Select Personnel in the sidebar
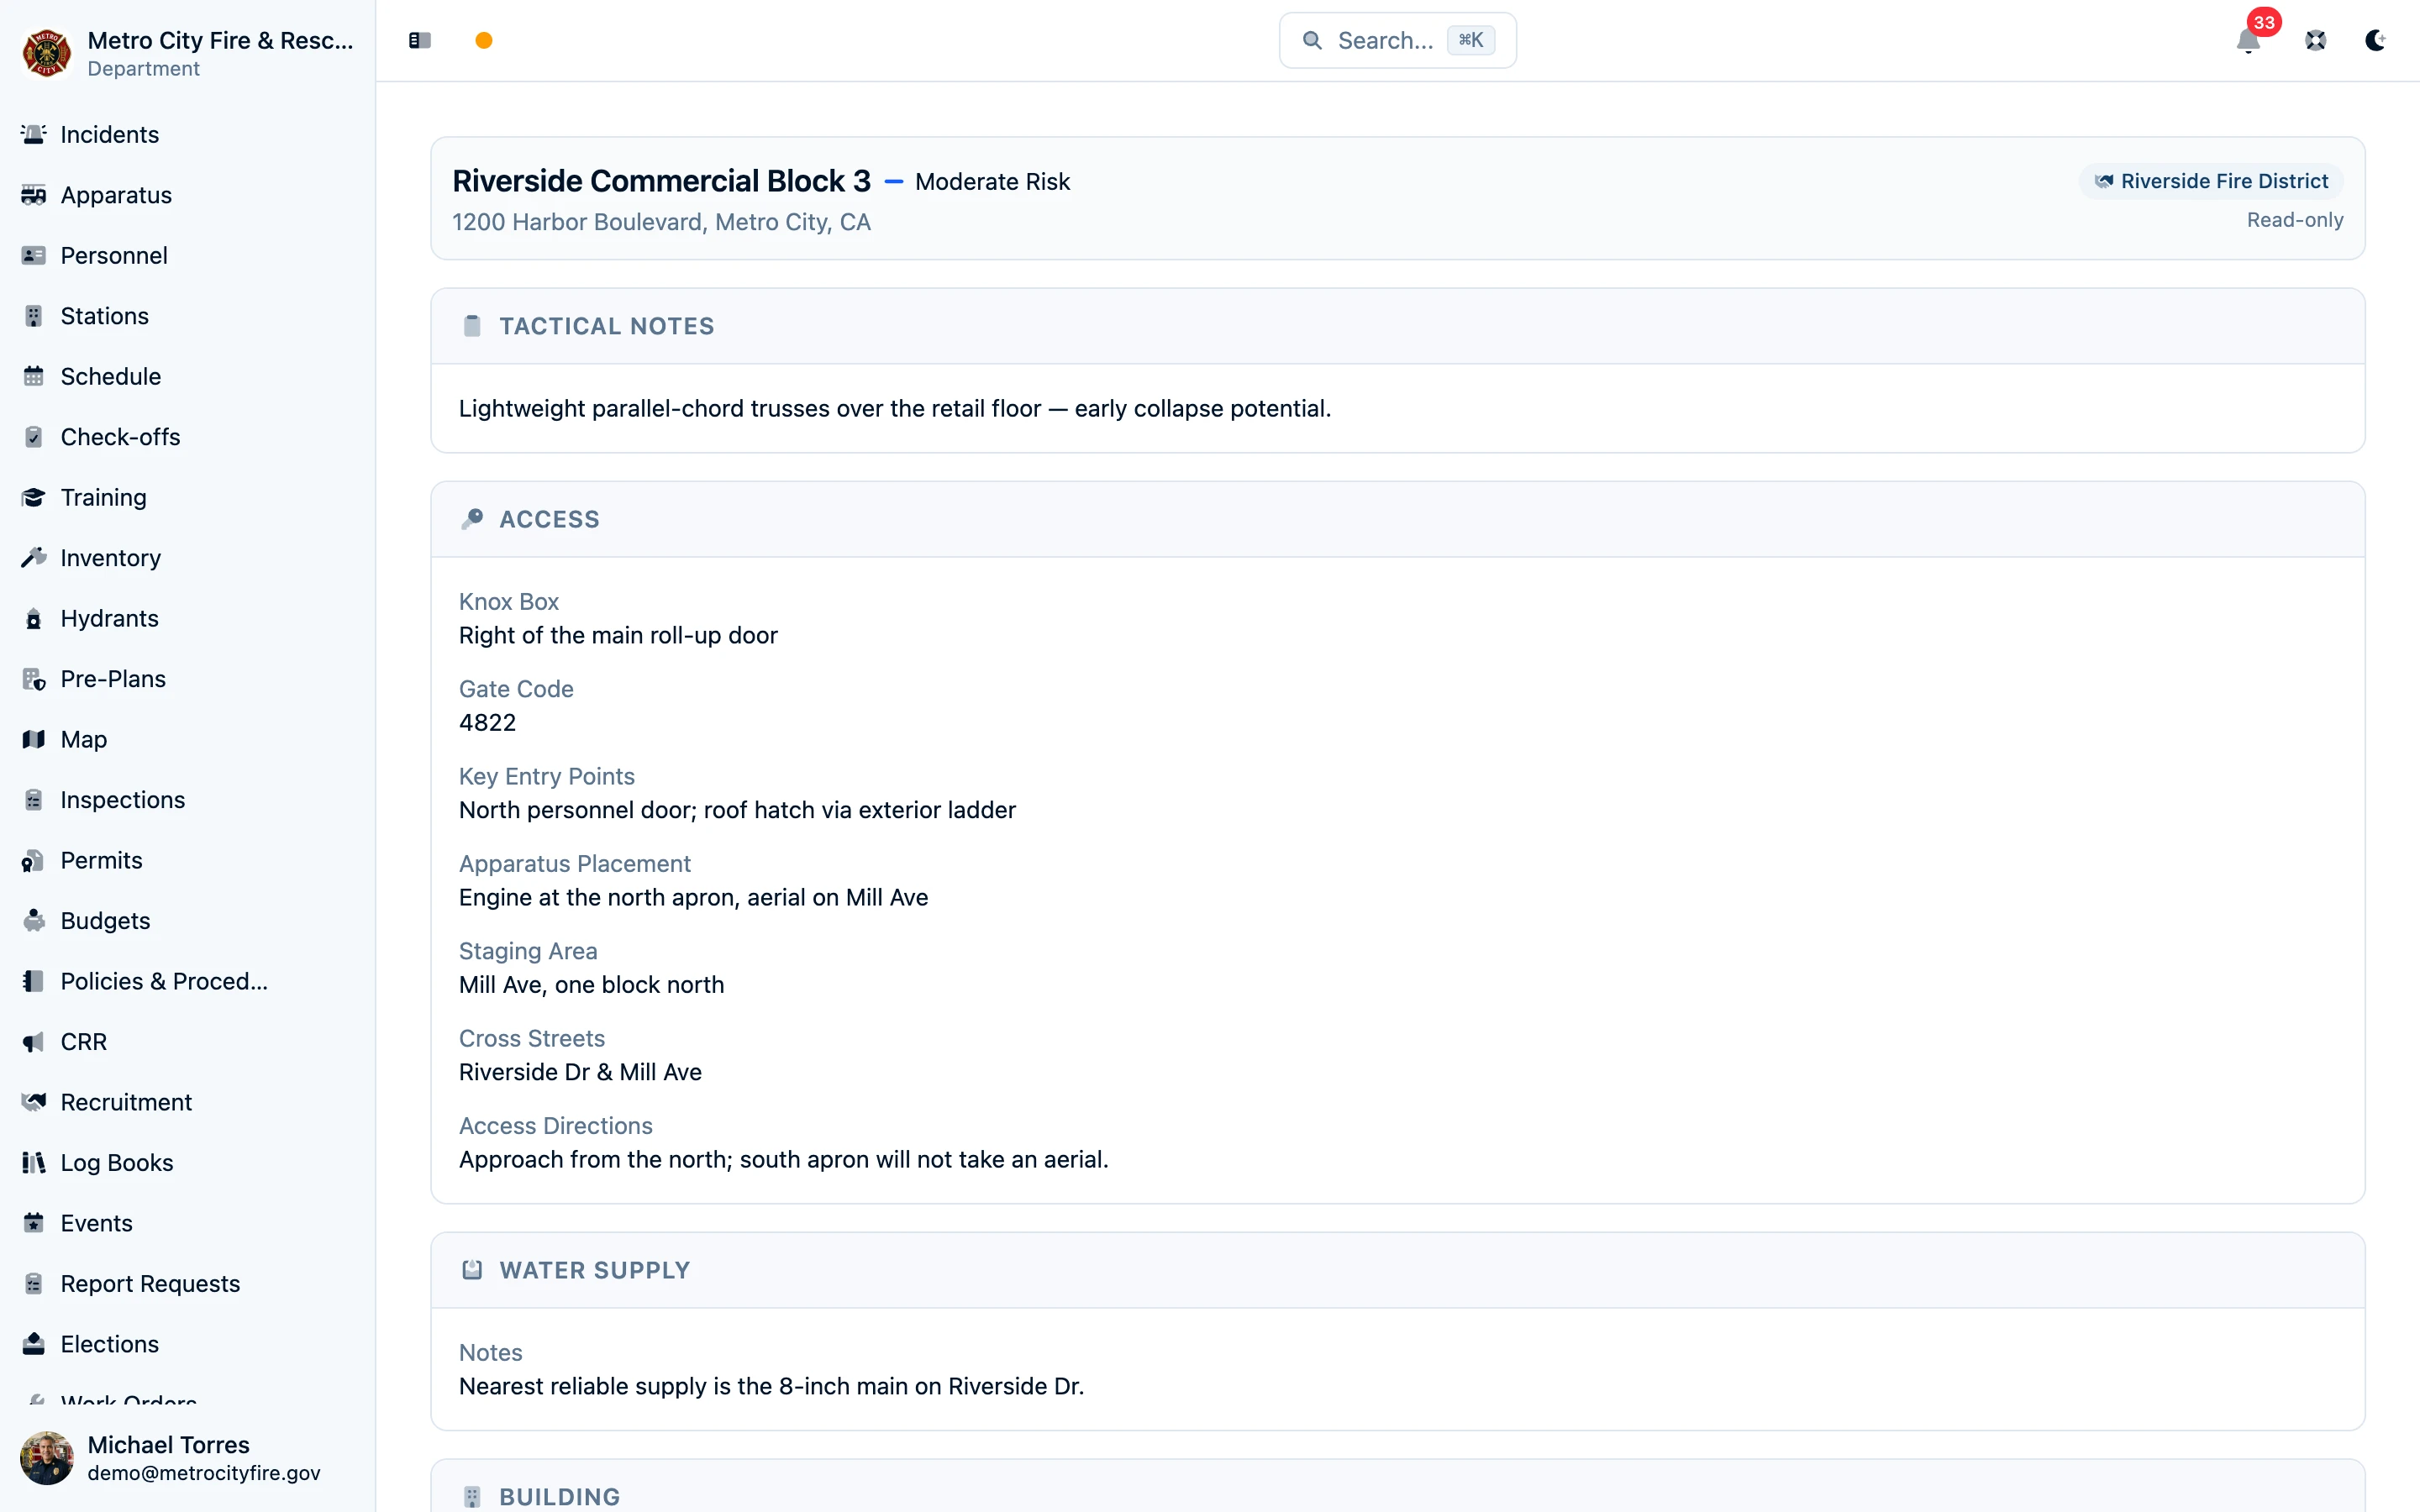The image size is (2420, 1512). click(188, 255)
